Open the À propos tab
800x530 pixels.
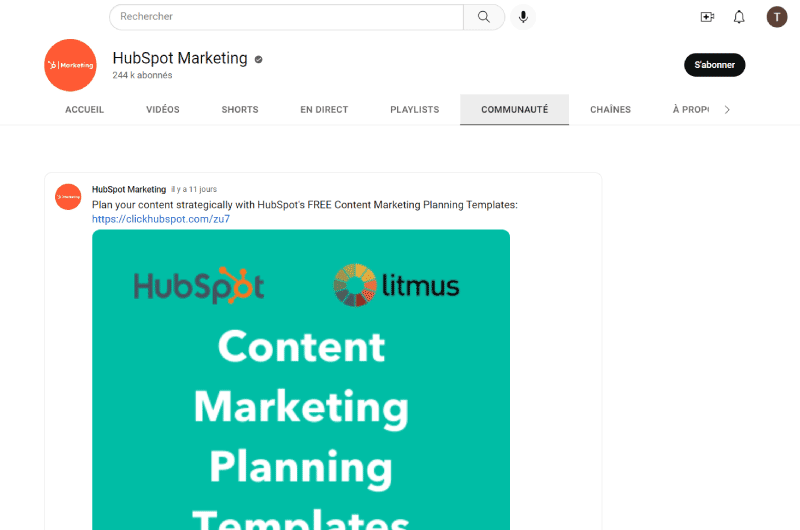pyautogui.click(x=690, y=110)
